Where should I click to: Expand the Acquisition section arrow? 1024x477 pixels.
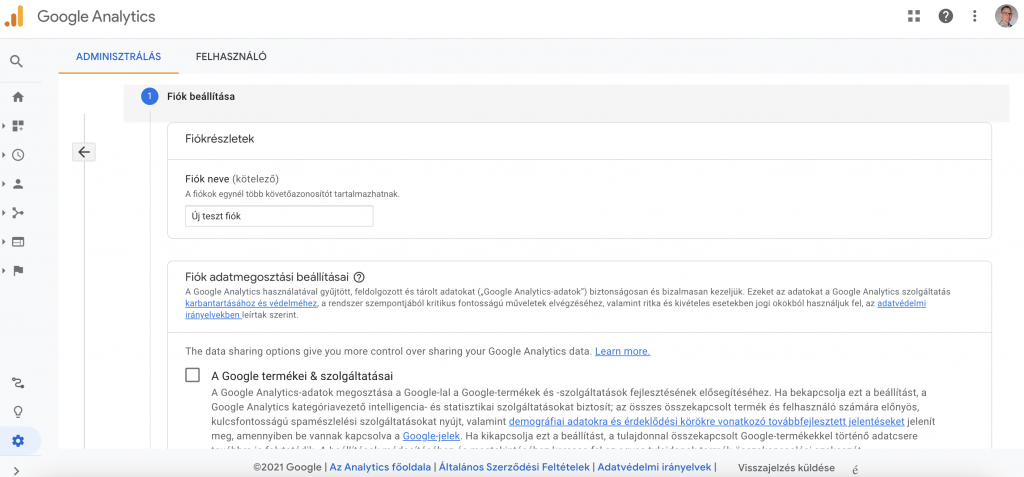[x=4, y=212]
